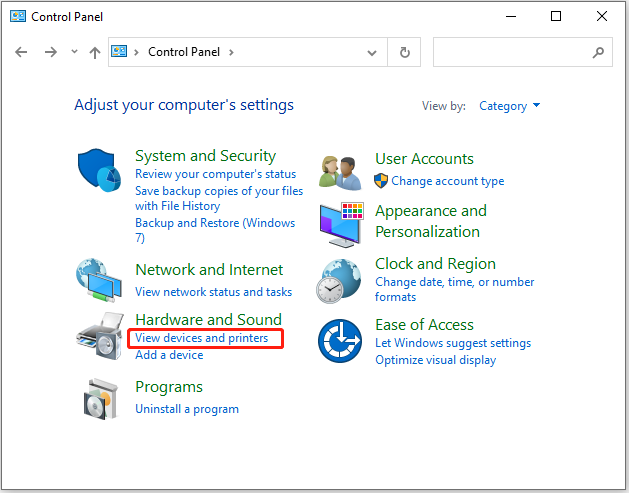
Task: Navigate back with the back arrow
Action: pyautogui.click(x=21, y=52)
